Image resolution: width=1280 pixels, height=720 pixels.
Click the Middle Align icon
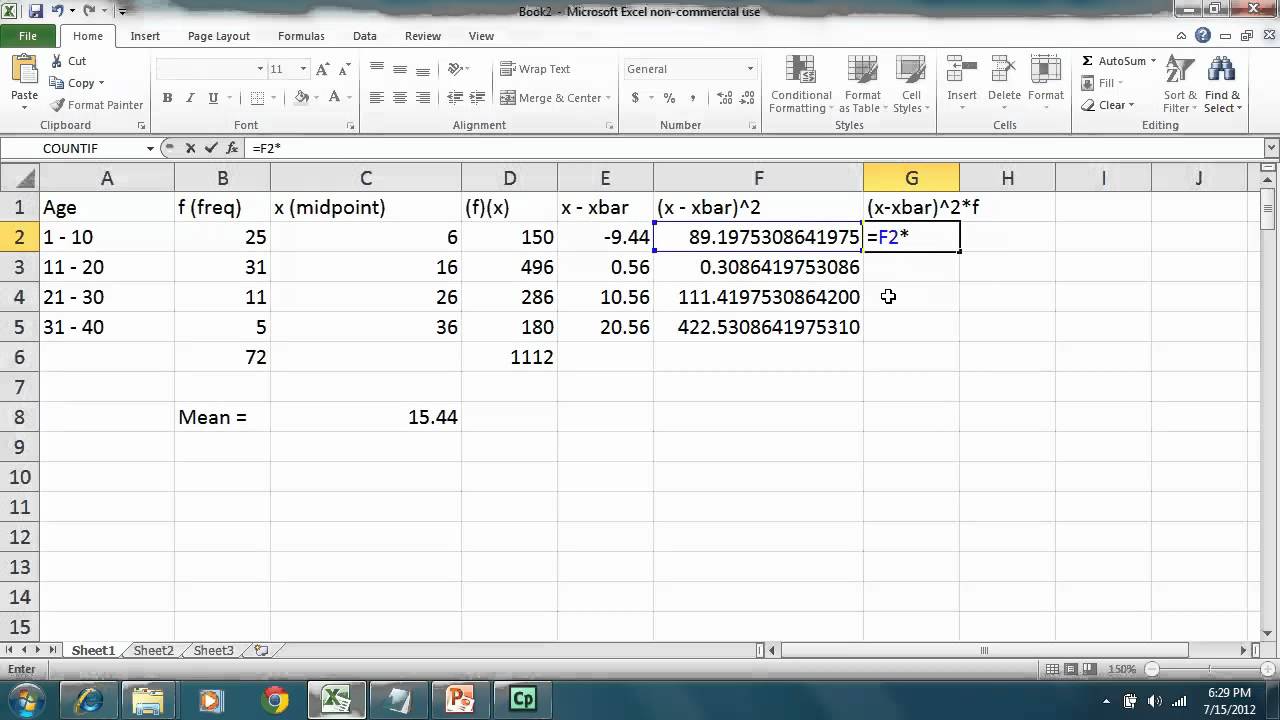tap(400, 69)
